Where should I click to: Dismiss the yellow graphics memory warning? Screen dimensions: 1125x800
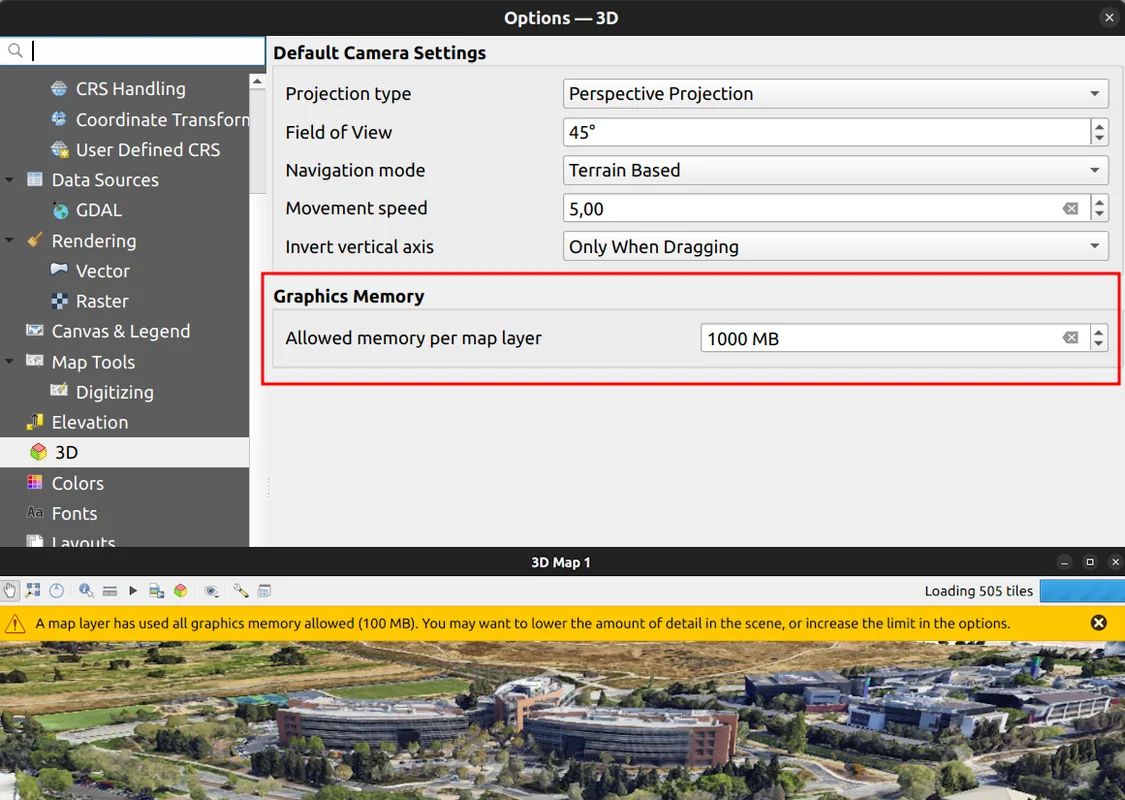pyautogui.click(x=1098, y=623)
